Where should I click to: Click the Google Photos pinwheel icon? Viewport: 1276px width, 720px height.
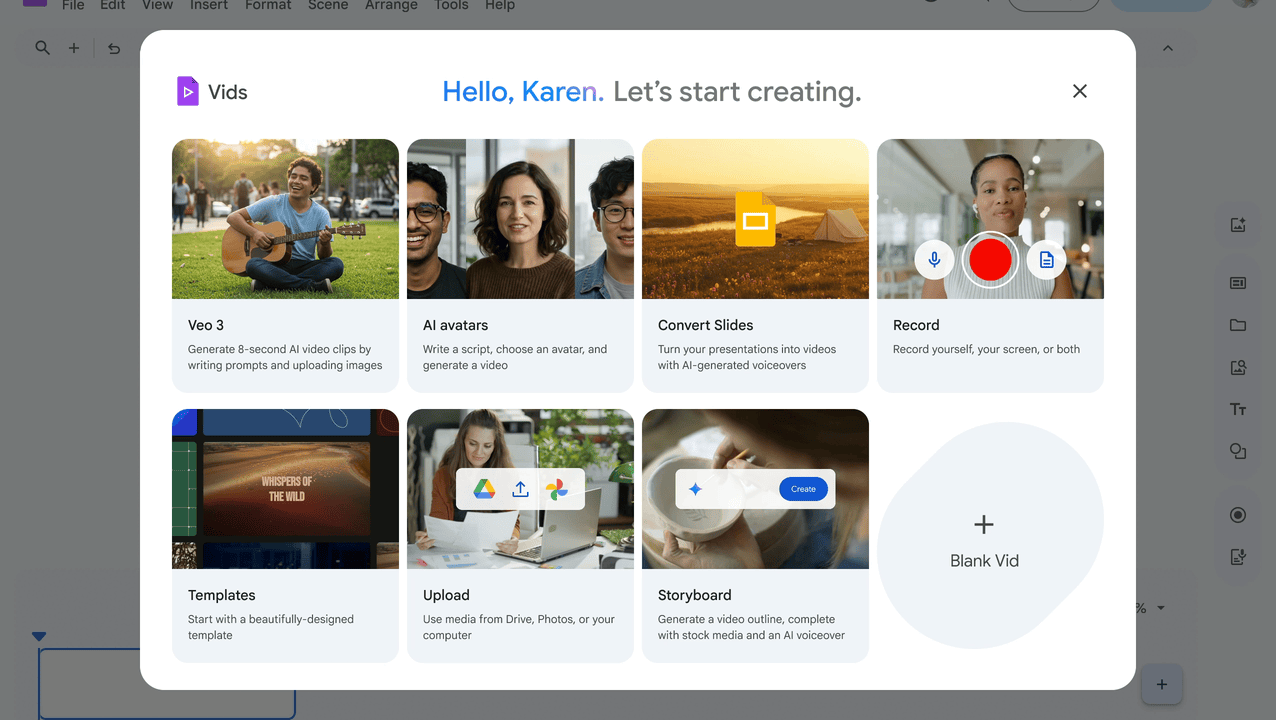click(556, 489)
